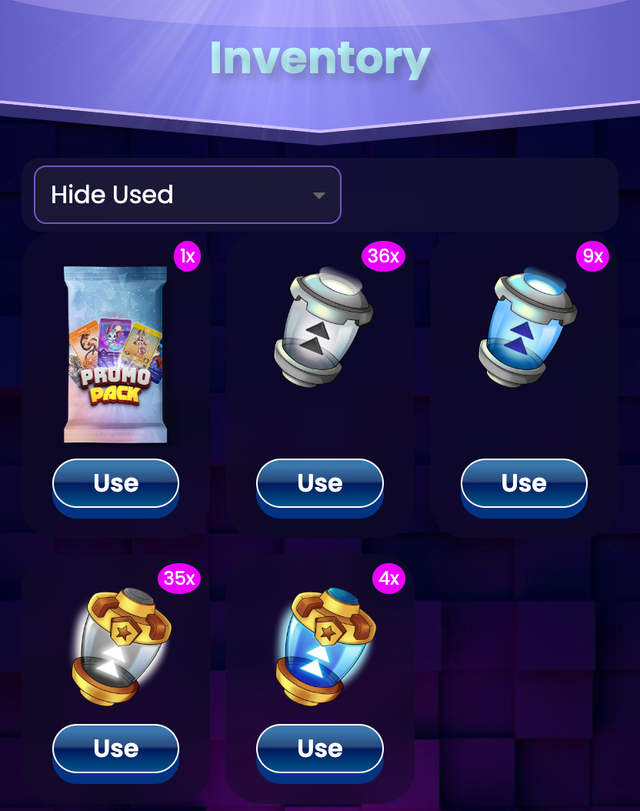Click the empty filter bar area
640x811 pixels.
point(479,194)
